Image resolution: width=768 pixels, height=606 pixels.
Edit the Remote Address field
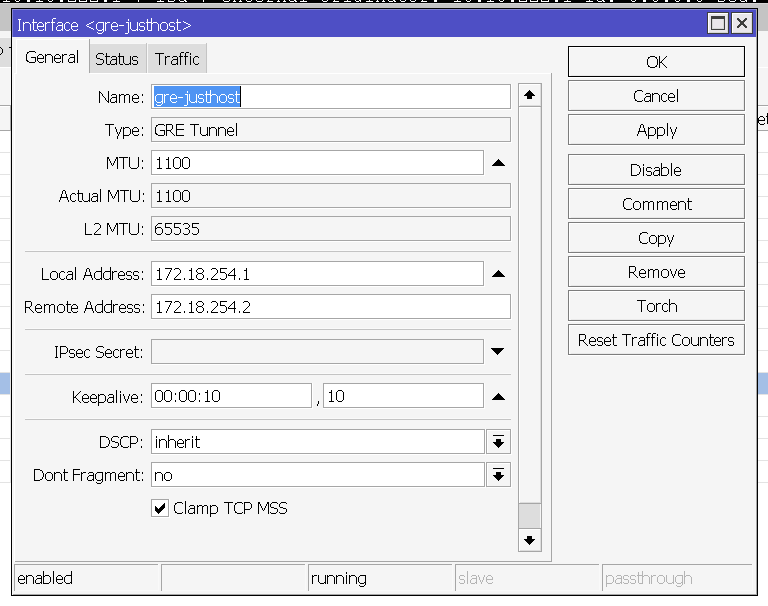331,307
